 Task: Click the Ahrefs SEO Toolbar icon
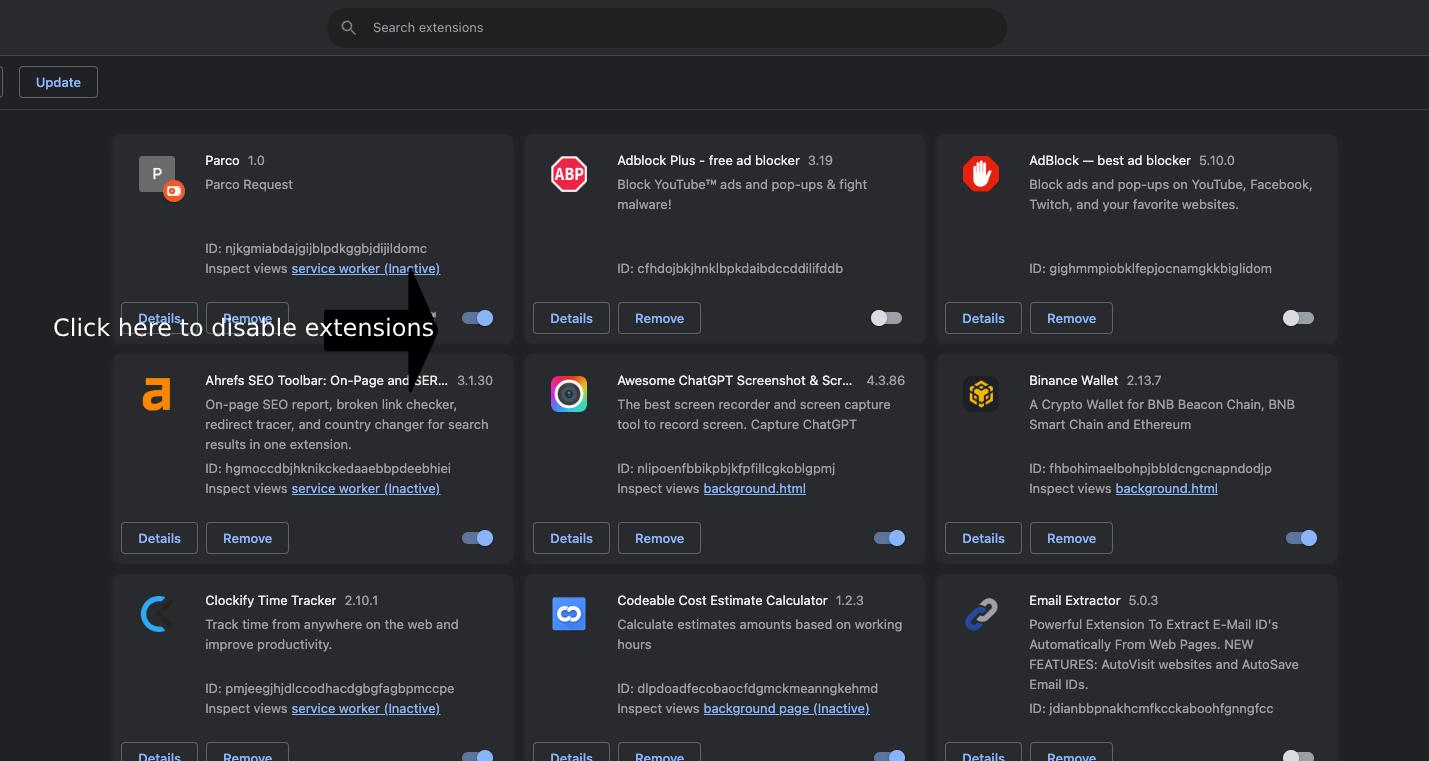click(x=157, y=394)
